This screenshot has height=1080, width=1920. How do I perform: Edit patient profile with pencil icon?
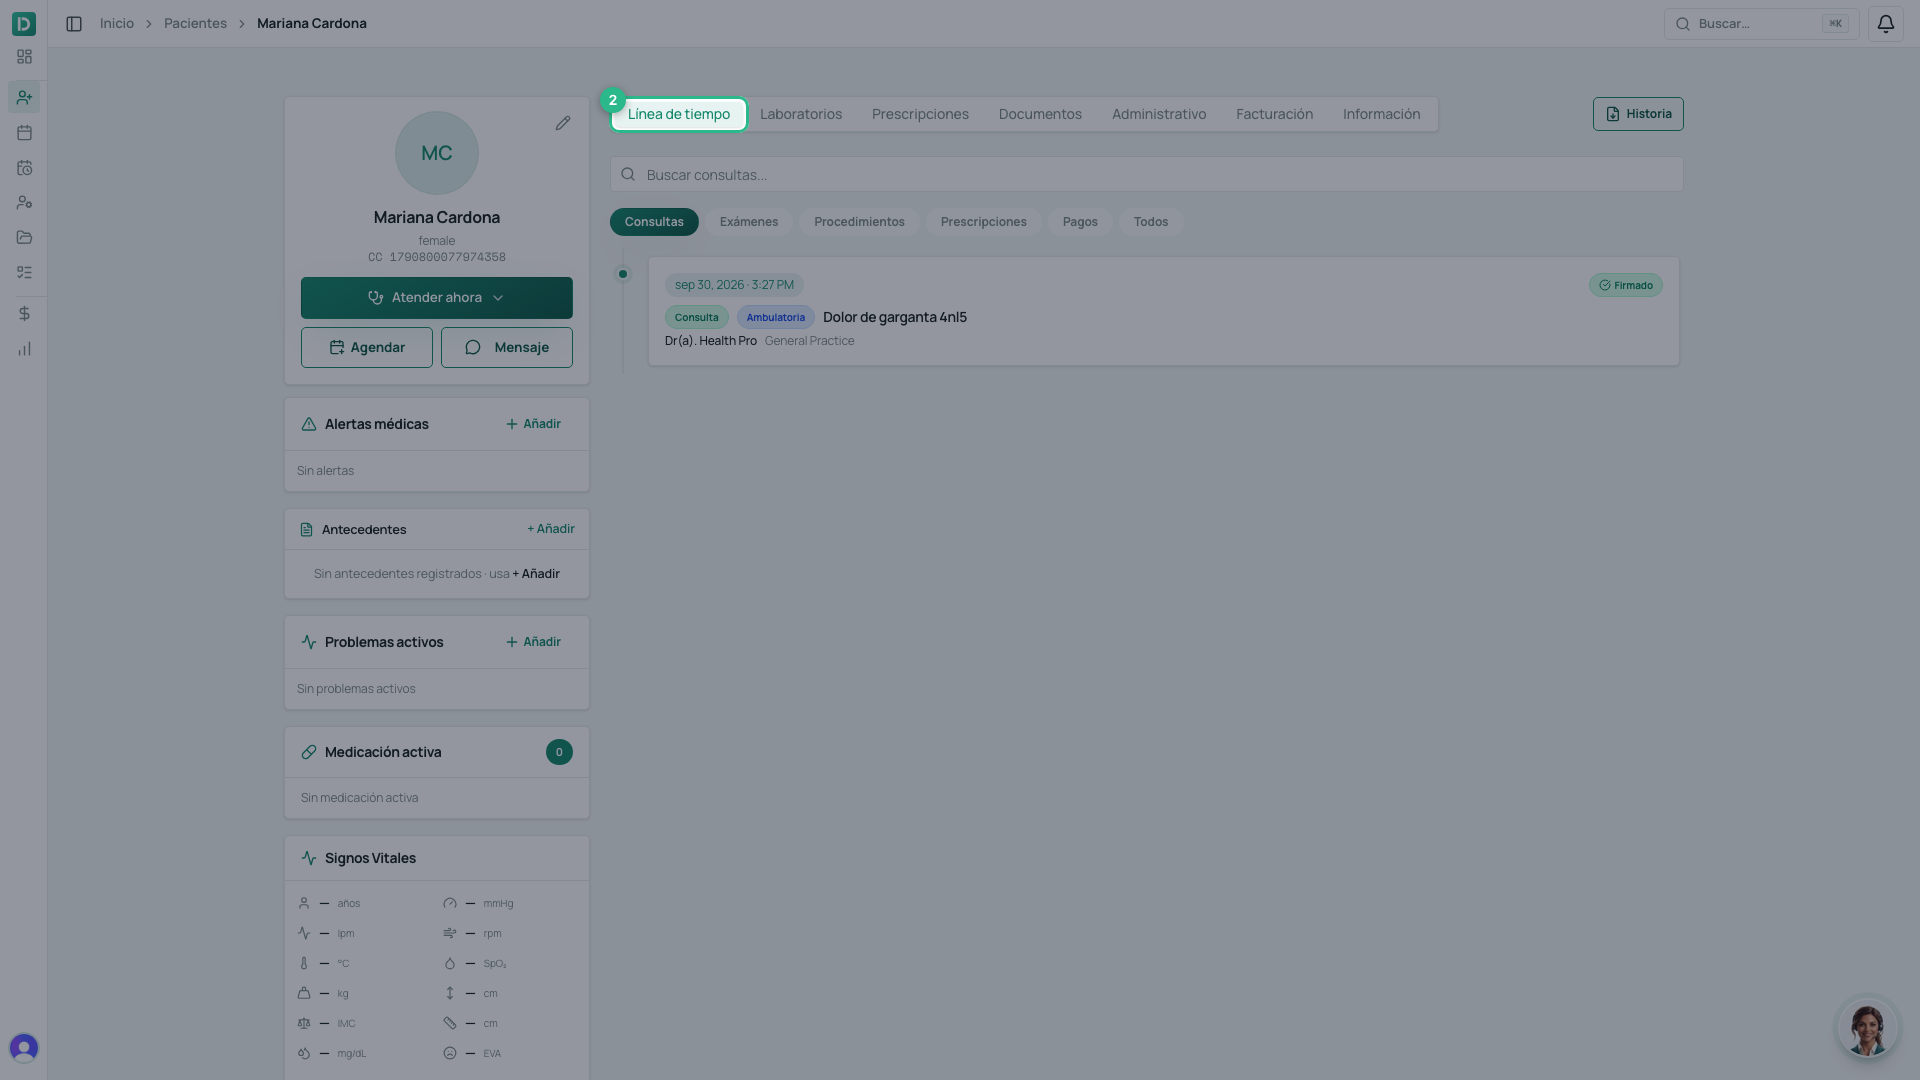[x=563, y=123]
